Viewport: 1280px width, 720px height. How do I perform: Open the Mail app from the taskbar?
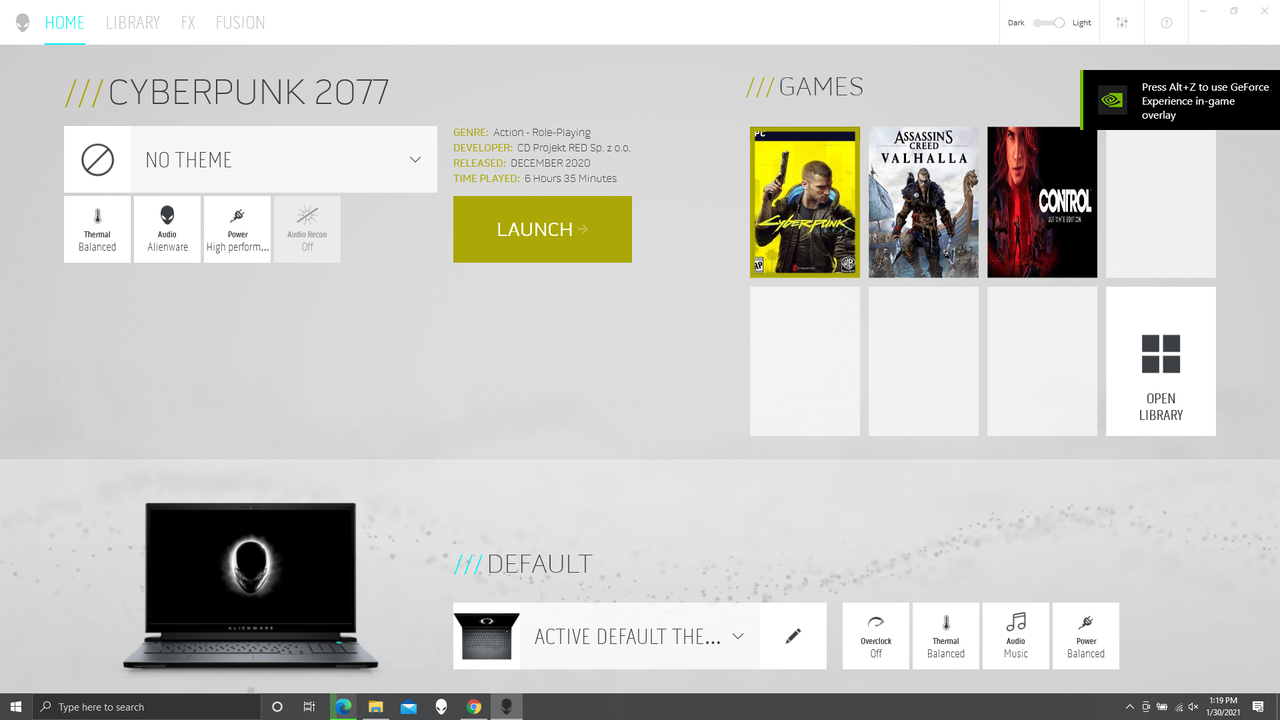pyautogui.click(x=408, y=707)
